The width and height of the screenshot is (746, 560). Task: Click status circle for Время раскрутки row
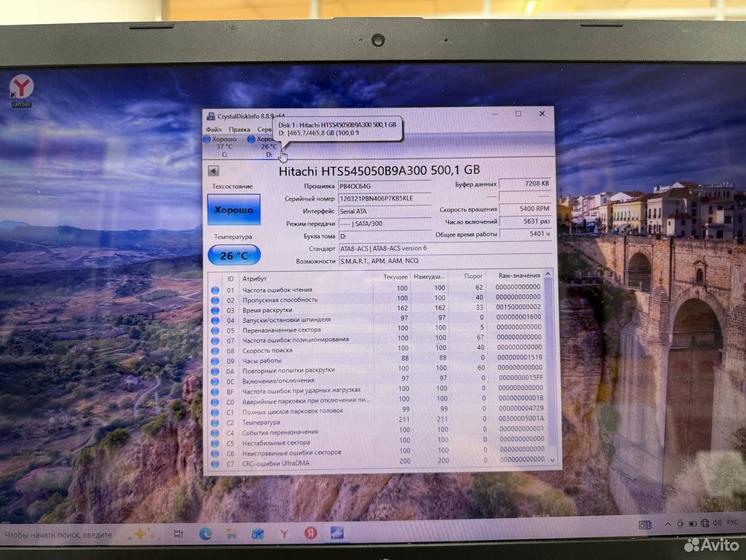point(215,310)
